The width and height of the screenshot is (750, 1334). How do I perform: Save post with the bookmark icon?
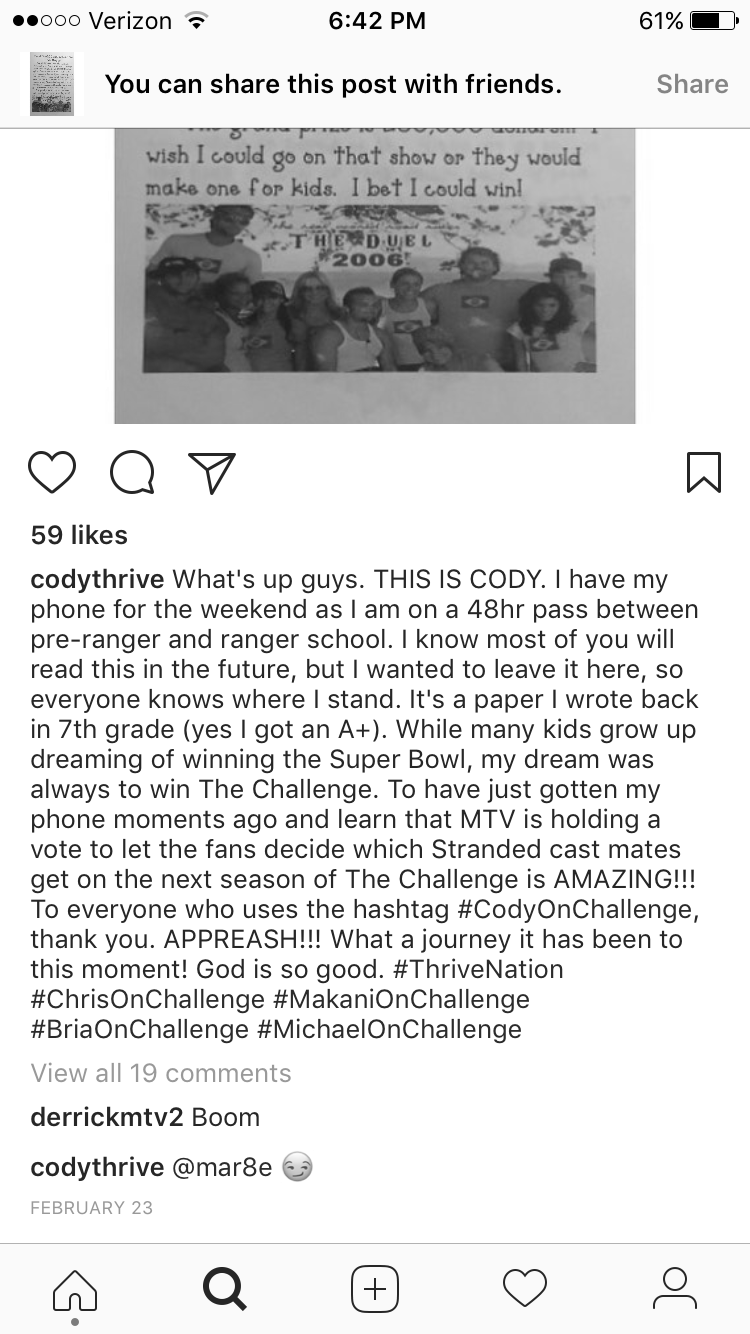point(704,472)
